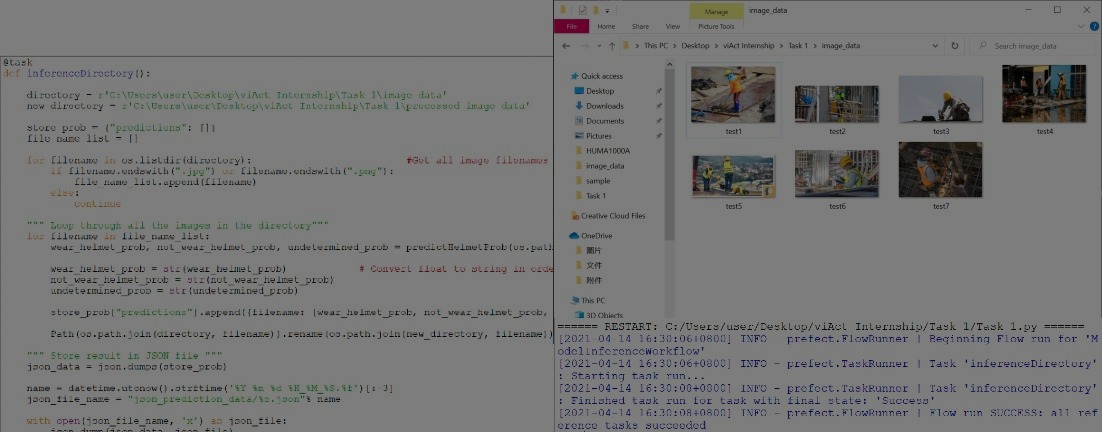Viewport: 1102px width, 432px height.
Task: Open the customize quick access toolbar dropdown
Action: (607, 9)
